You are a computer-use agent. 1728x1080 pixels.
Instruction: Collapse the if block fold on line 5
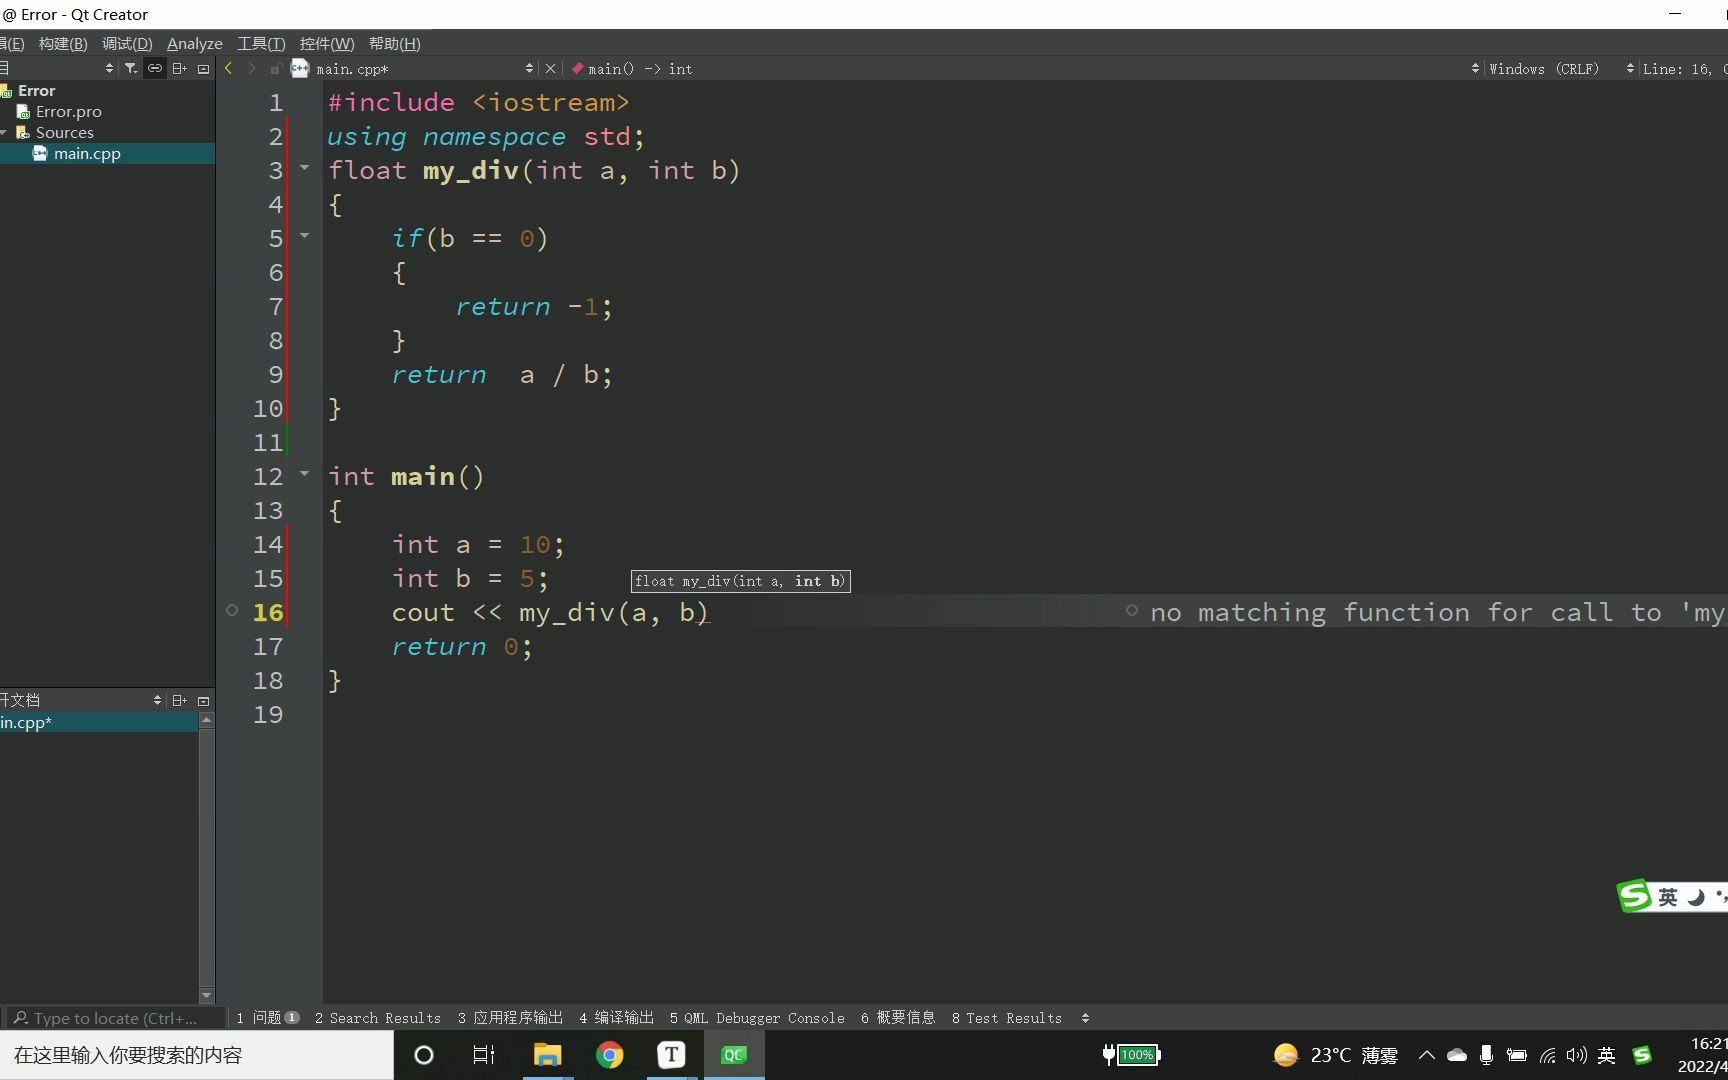pyautogui.click(x=304, y=237)
